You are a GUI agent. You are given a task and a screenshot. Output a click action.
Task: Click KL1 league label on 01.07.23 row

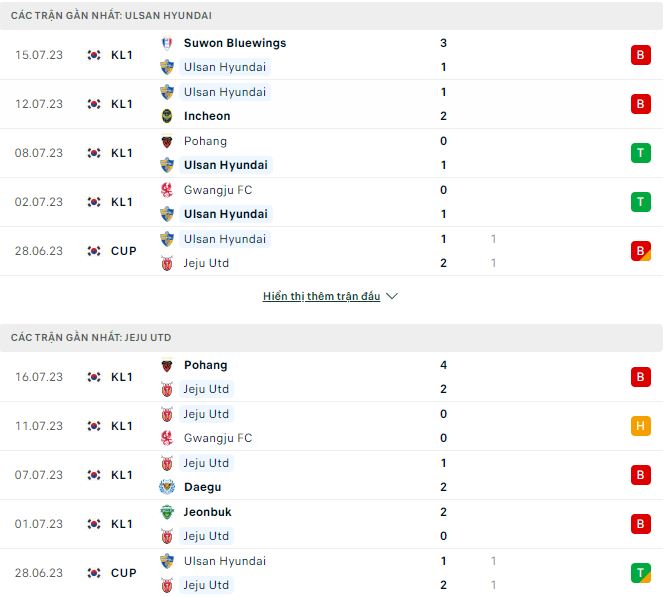click(122, 524)
